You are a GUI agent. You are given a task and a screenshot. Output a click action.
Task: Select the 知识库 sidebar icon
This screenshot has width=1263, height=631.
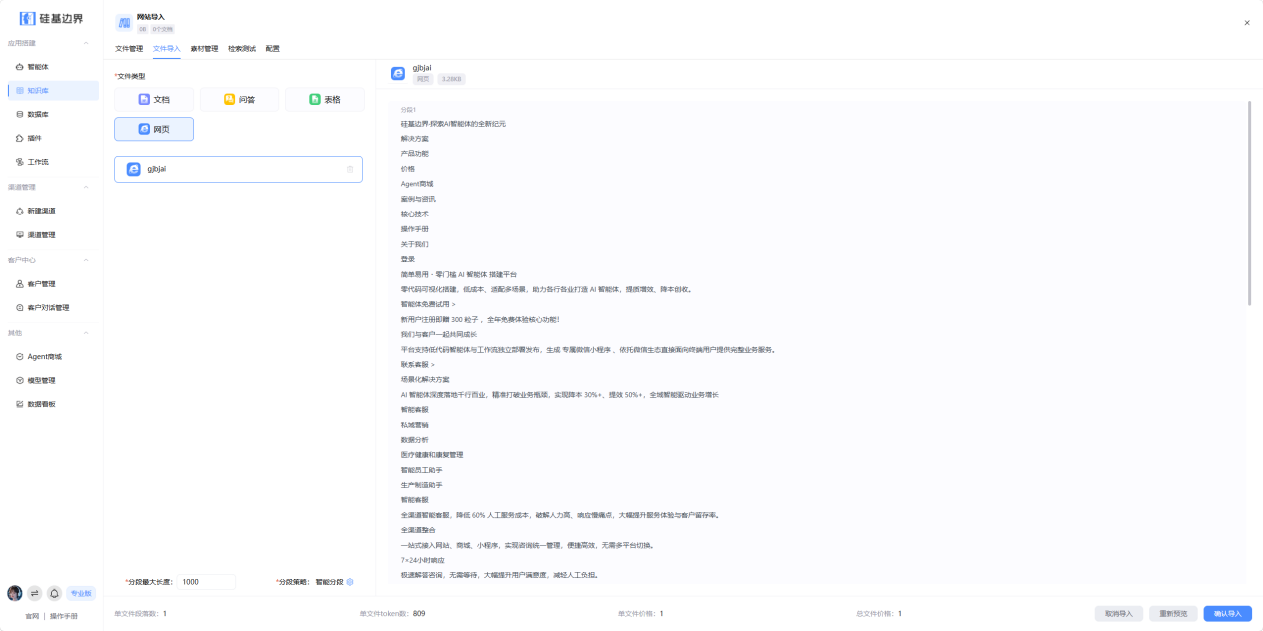[19, 91]
